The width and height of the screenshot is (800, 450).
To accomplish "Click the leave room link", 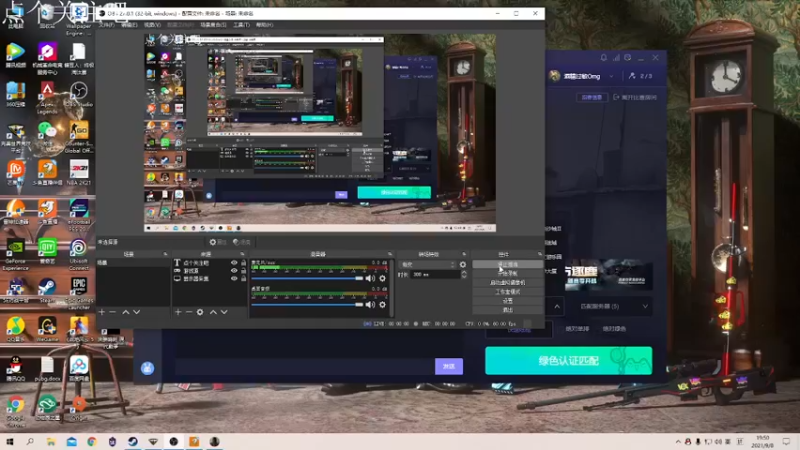I will point(635,97).
